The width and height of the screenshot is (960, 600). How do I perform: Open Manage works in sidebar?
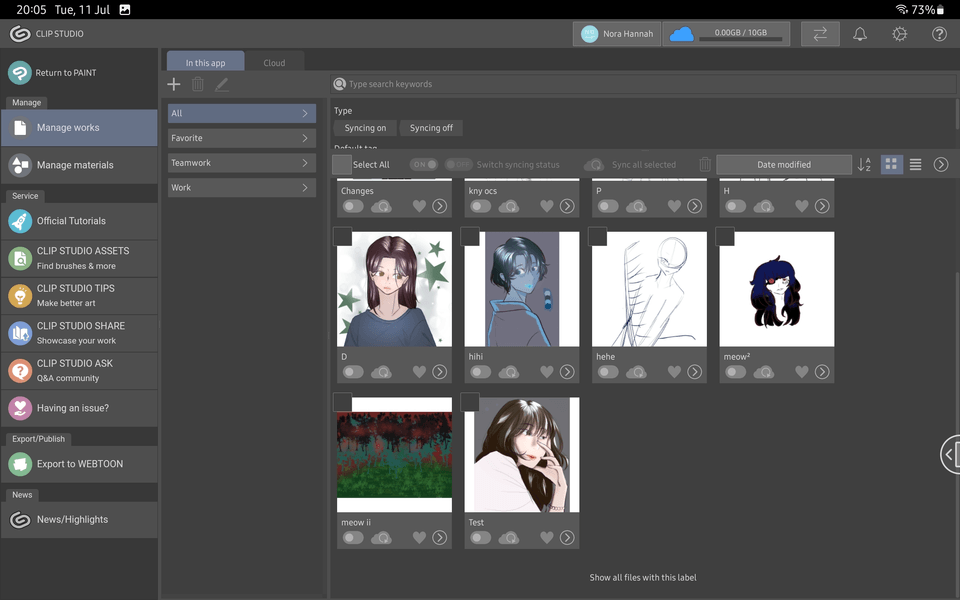(79, 128)
